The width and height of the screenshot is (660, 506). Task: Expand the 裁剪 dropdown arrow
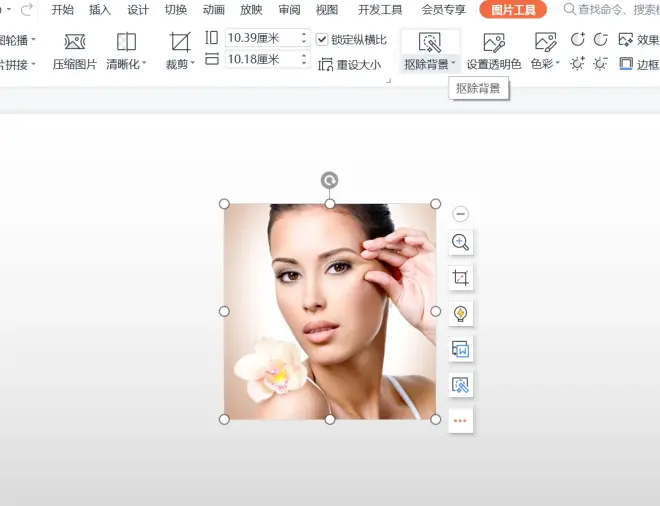[193, 64]
